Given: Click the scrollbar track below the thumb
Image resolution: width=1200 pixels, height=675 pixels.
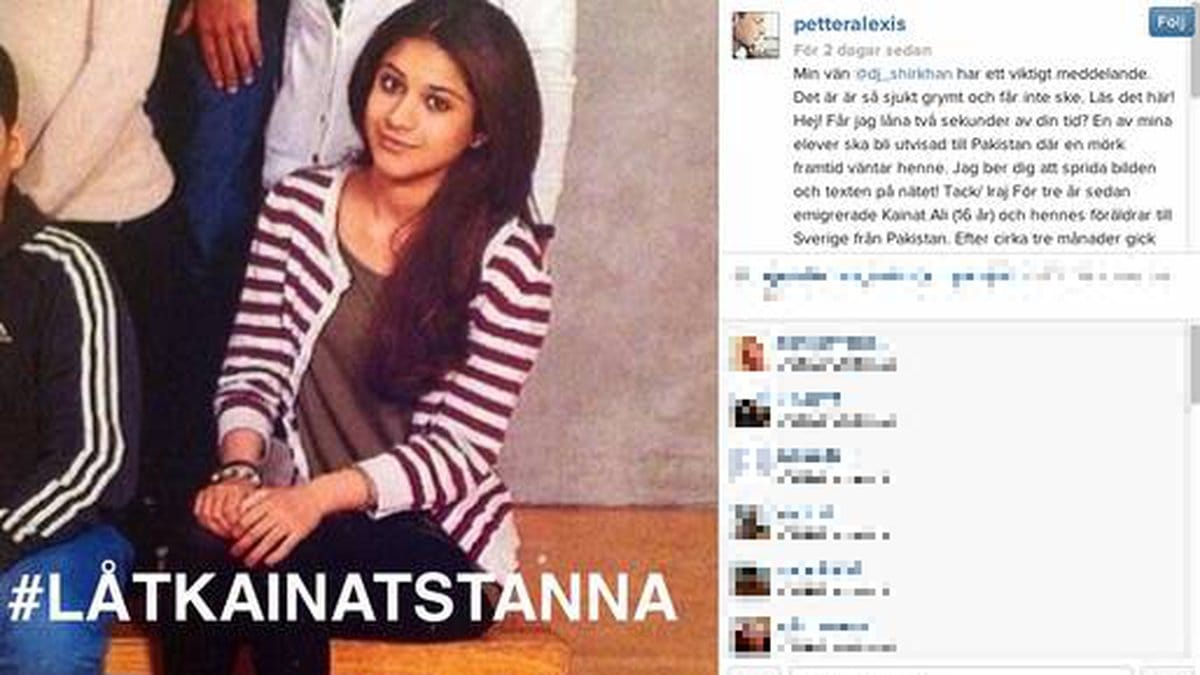Looking at the screenshot, I should [1193, 530].
